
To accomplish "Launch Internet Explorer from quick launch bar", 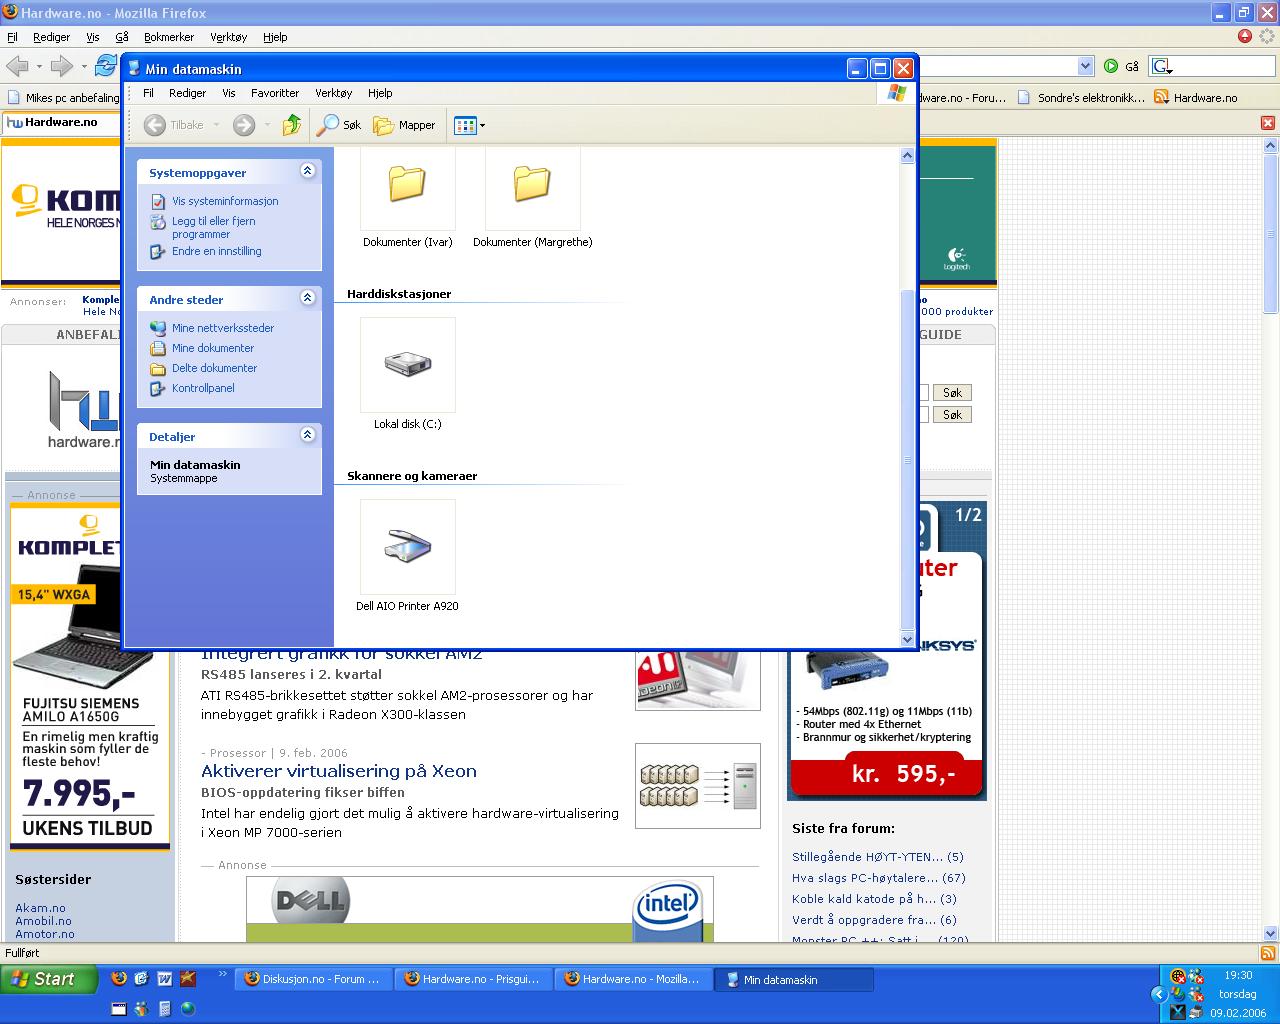I will 141,979.
